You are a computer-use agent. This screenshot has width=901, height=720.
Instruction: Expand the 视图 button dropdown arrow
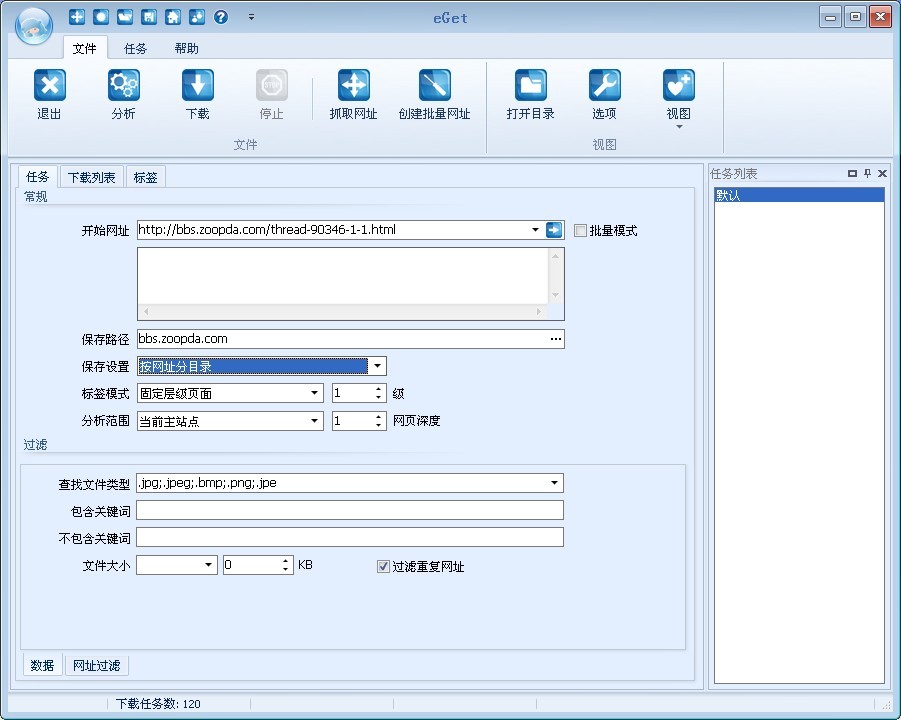pyautogui.click(x=679, y=127)
